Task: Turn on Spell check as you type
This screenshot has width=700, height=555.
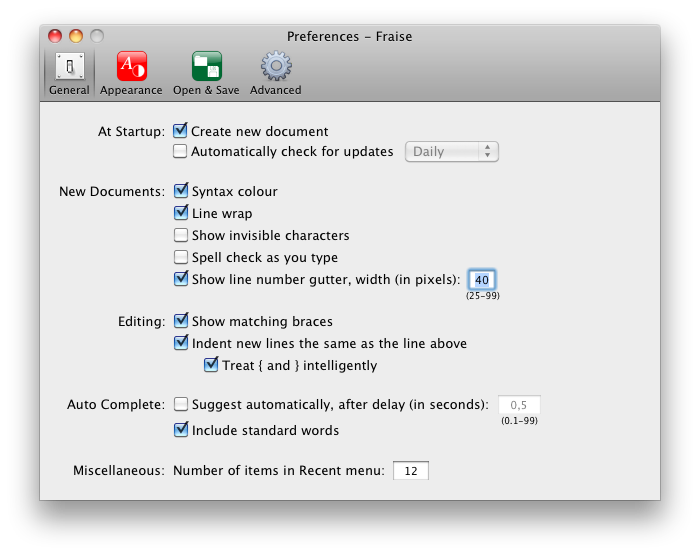Action: coord(181,257)
